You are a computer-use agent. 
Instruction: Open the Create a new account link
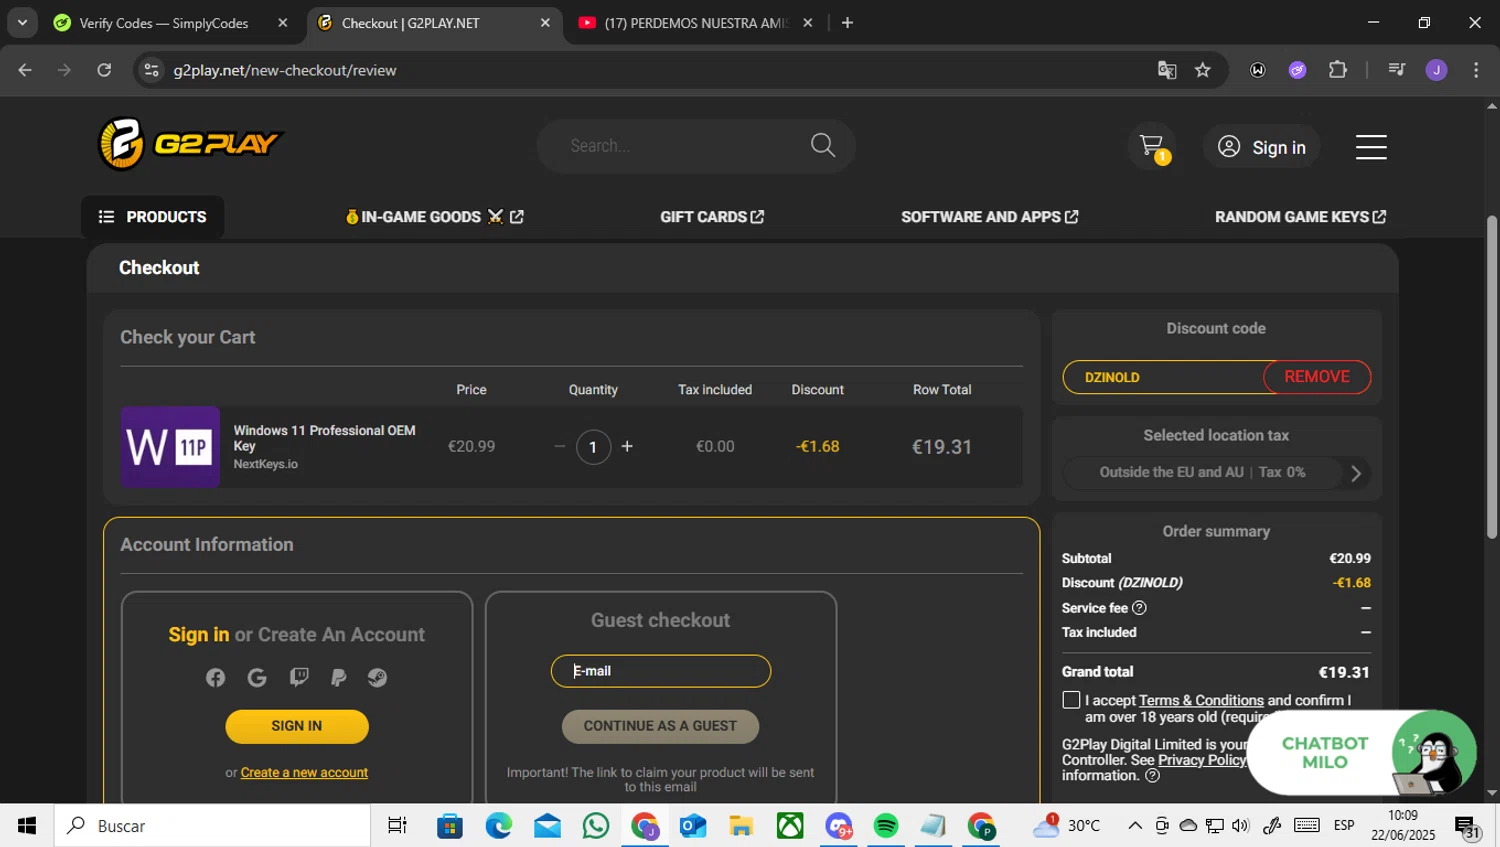pos(304,773)
